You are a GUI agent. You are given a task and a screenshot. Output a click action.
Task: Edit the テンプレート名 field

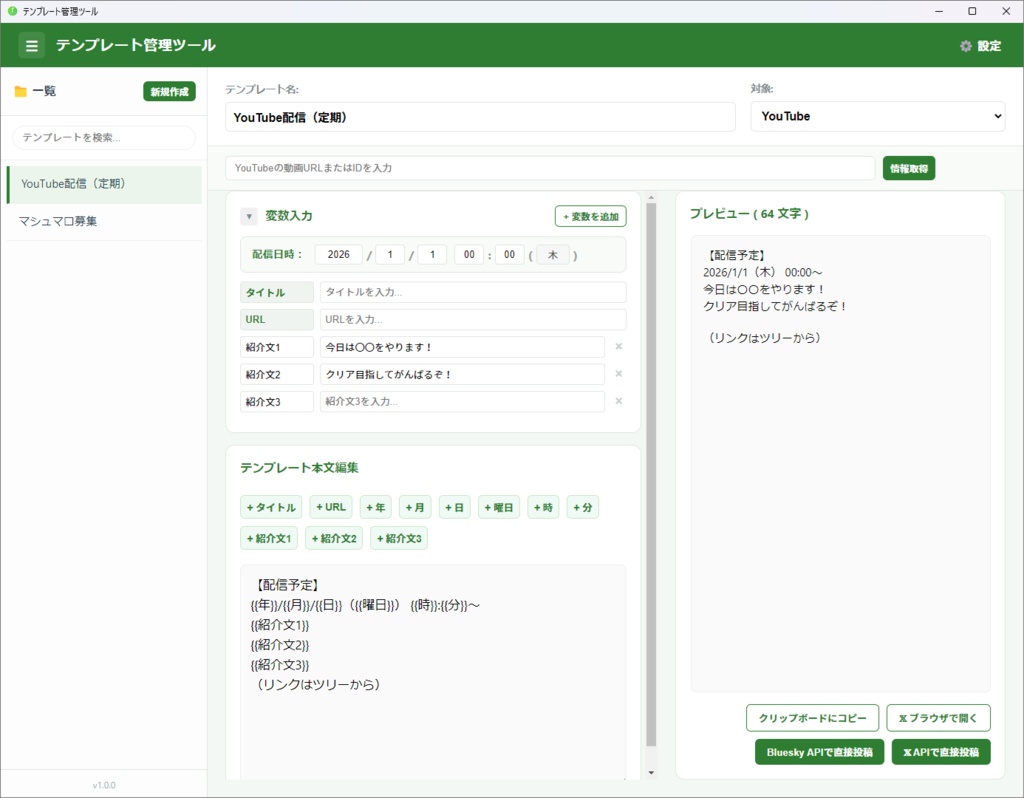[480, 117]
